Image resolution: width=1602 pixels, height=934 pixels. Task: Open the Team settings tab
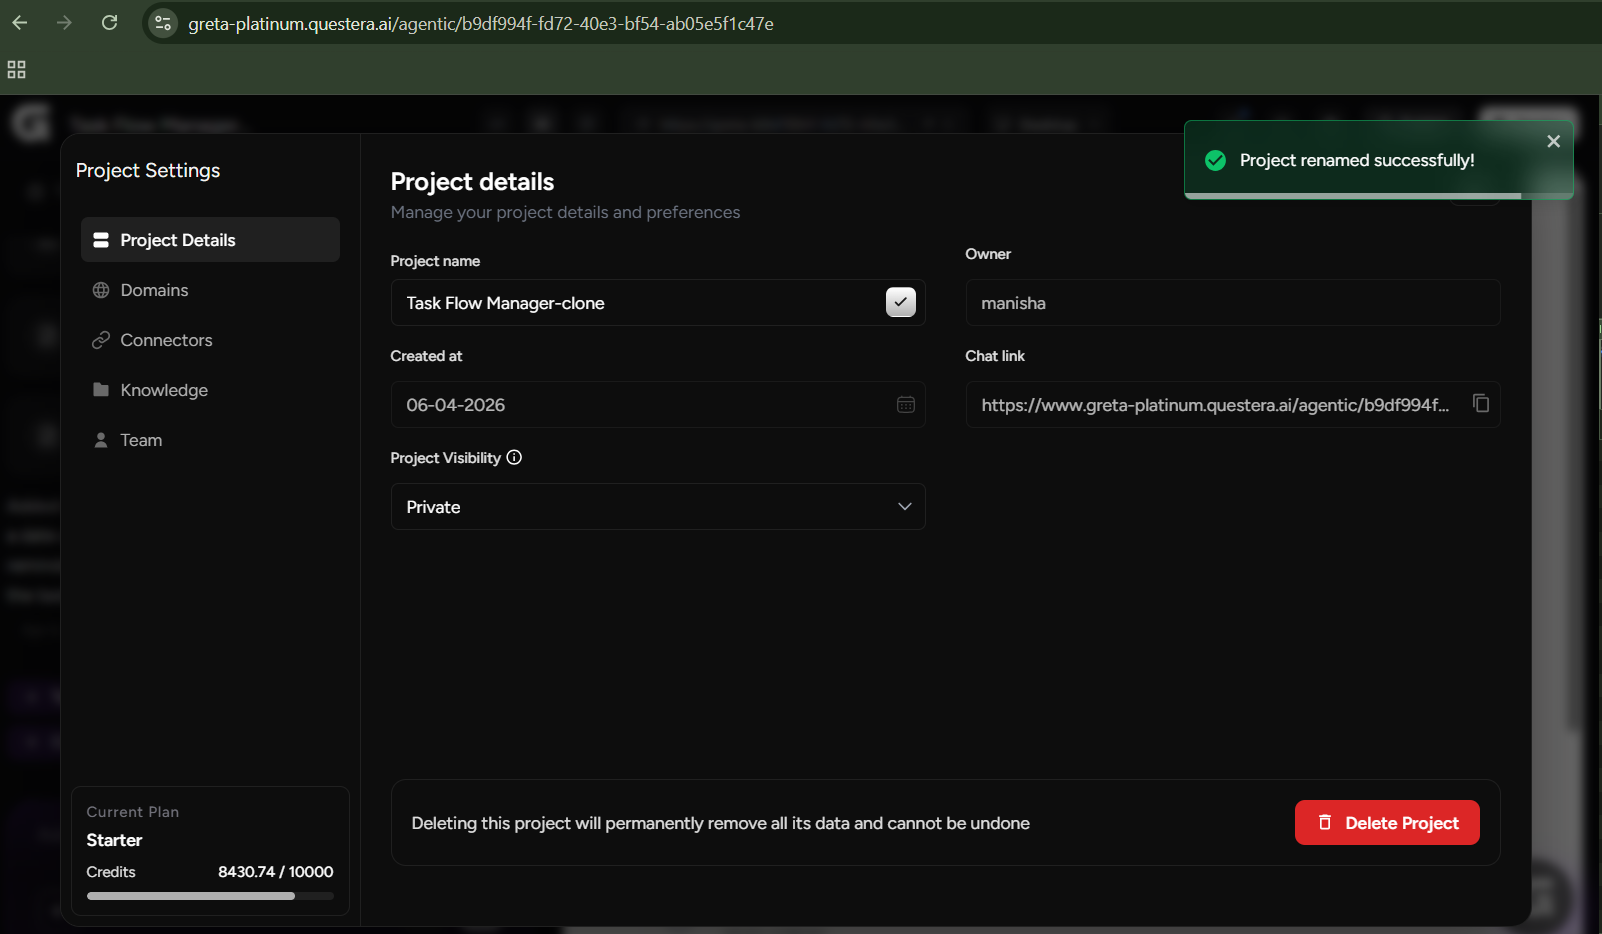point(210,440)
